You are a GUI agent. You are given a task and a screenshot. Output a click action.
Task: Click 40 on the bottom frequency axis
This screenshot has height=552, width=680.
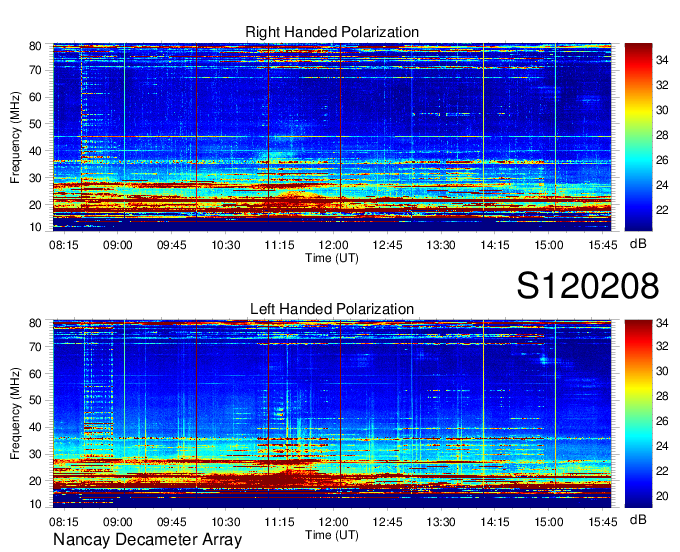coord(35,427)
